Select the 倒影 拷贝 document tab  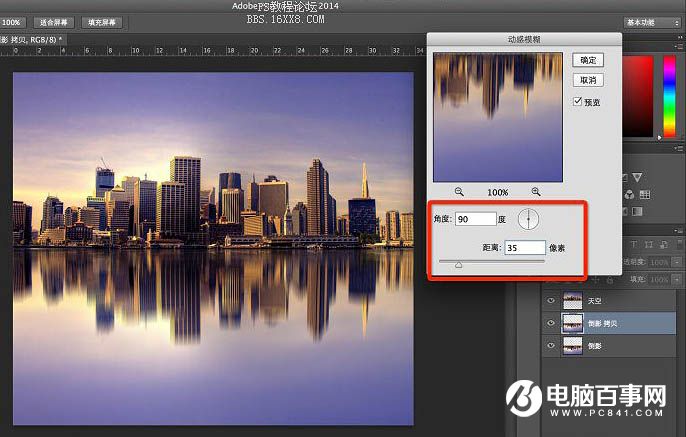pos(31,40)
